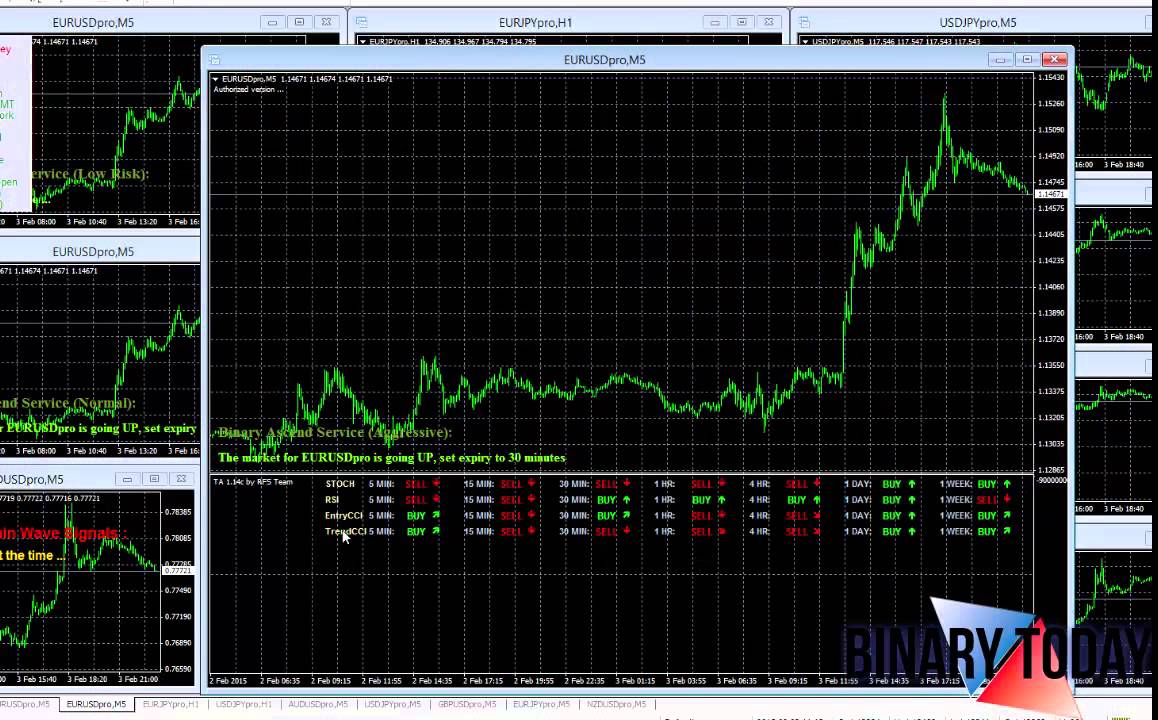The height and width of the screenshot is (720, 1158).
Task: Click the EURJPYpro,H1 window system icon
Action: click(361, 22)
